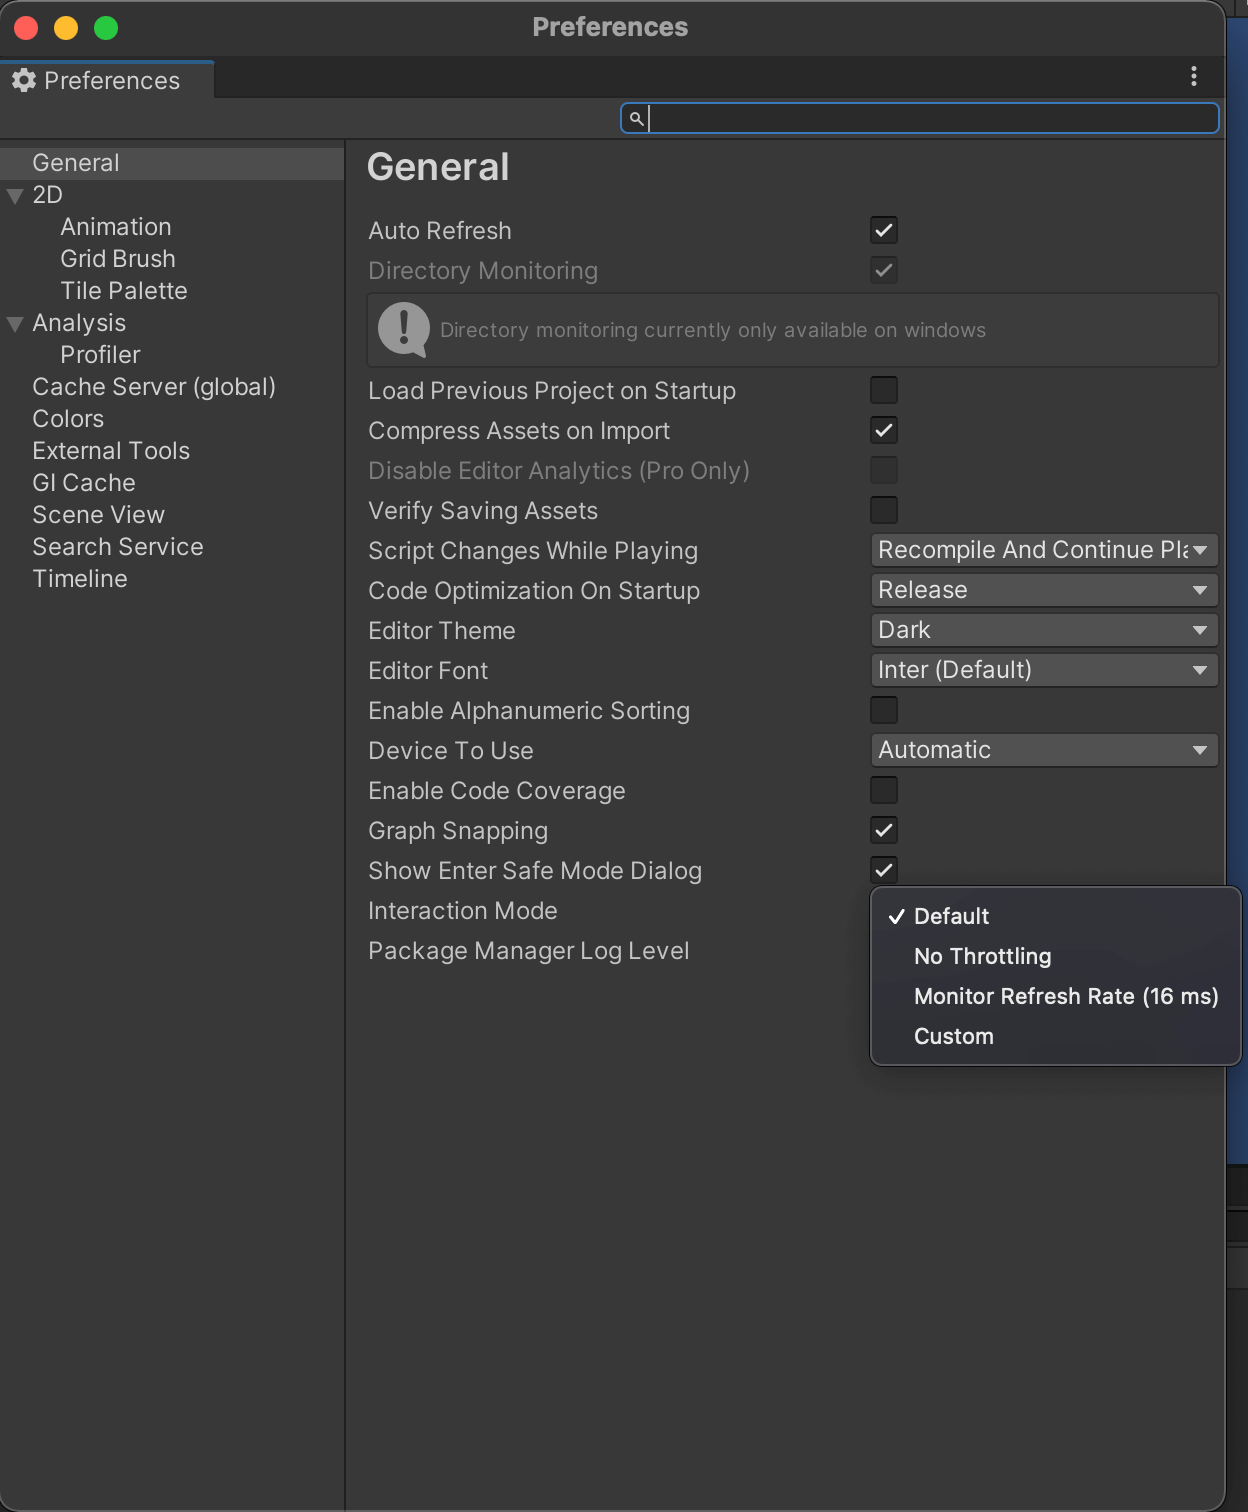1248x1512 pixels.
Task: Collapse the Analysis tree section
Action: tap(14, 322)
